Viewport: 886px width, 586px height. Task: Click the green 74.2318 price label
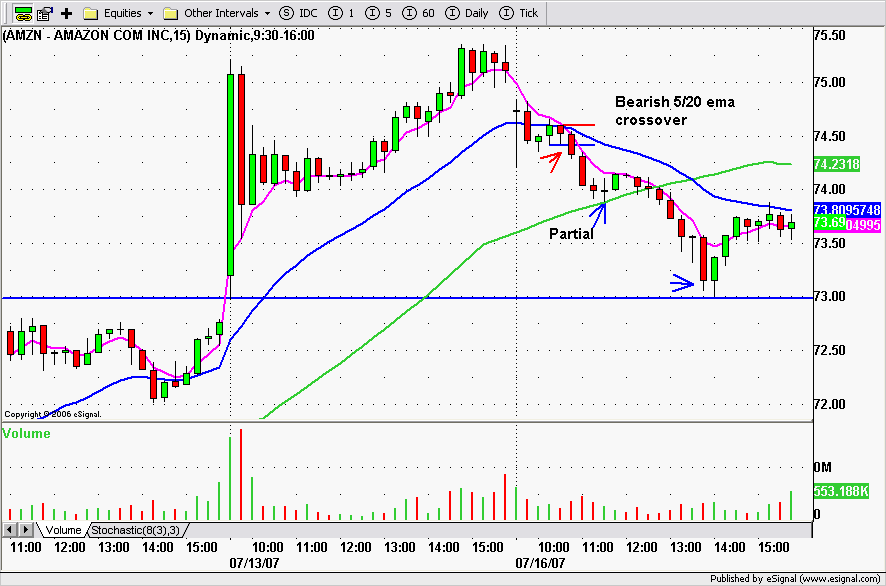click(836, 164)
